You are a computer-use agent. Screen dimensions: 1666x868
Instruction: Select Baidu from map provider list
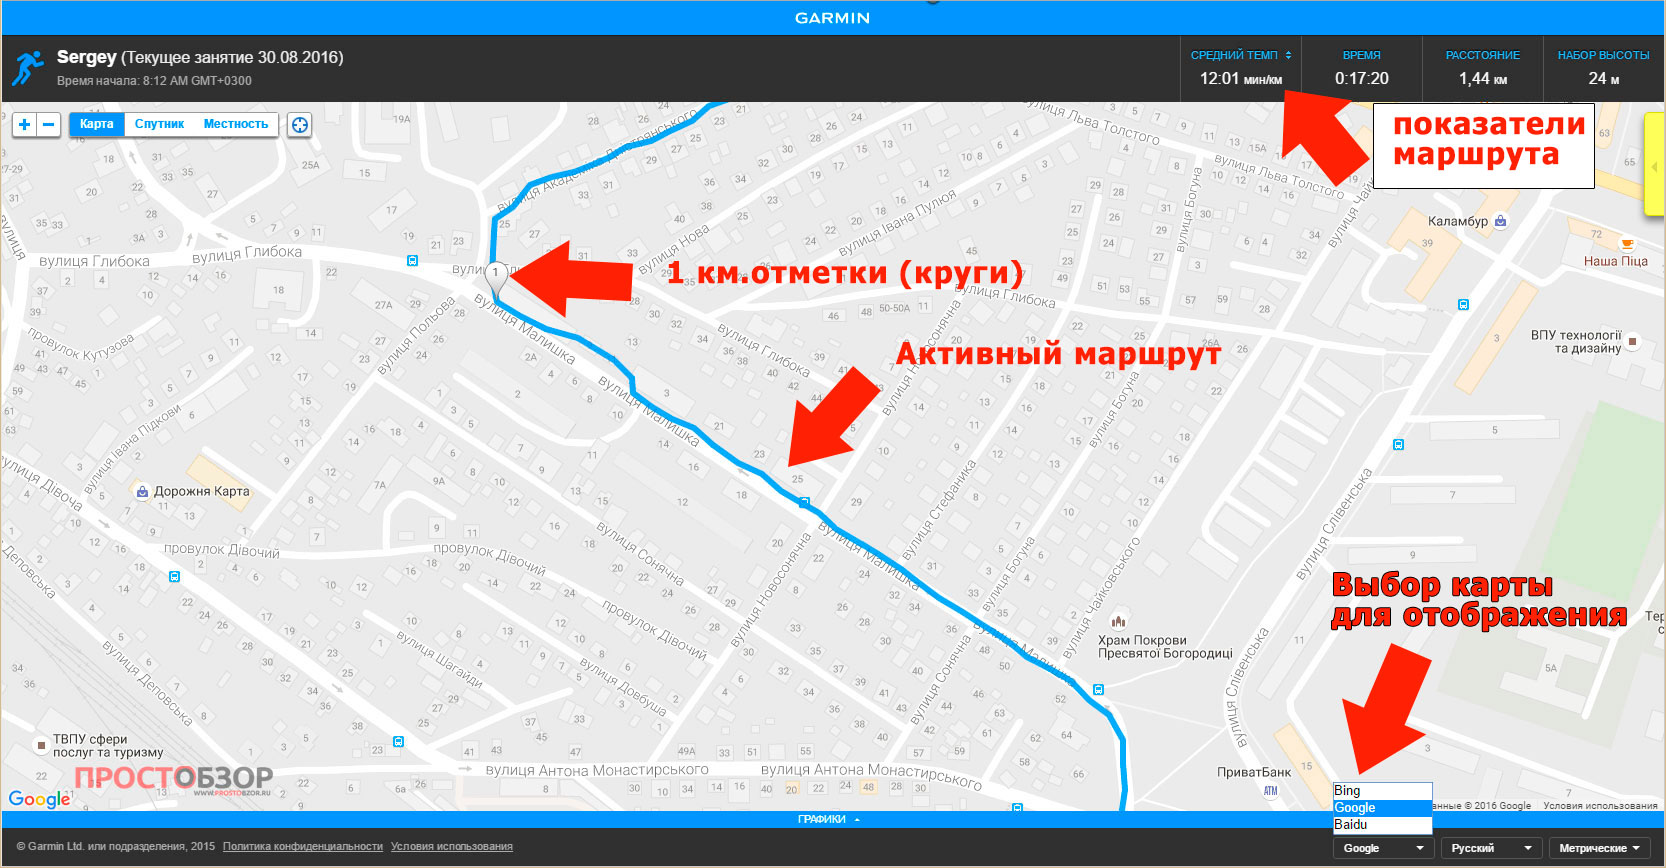click(x=1383, y=825)
